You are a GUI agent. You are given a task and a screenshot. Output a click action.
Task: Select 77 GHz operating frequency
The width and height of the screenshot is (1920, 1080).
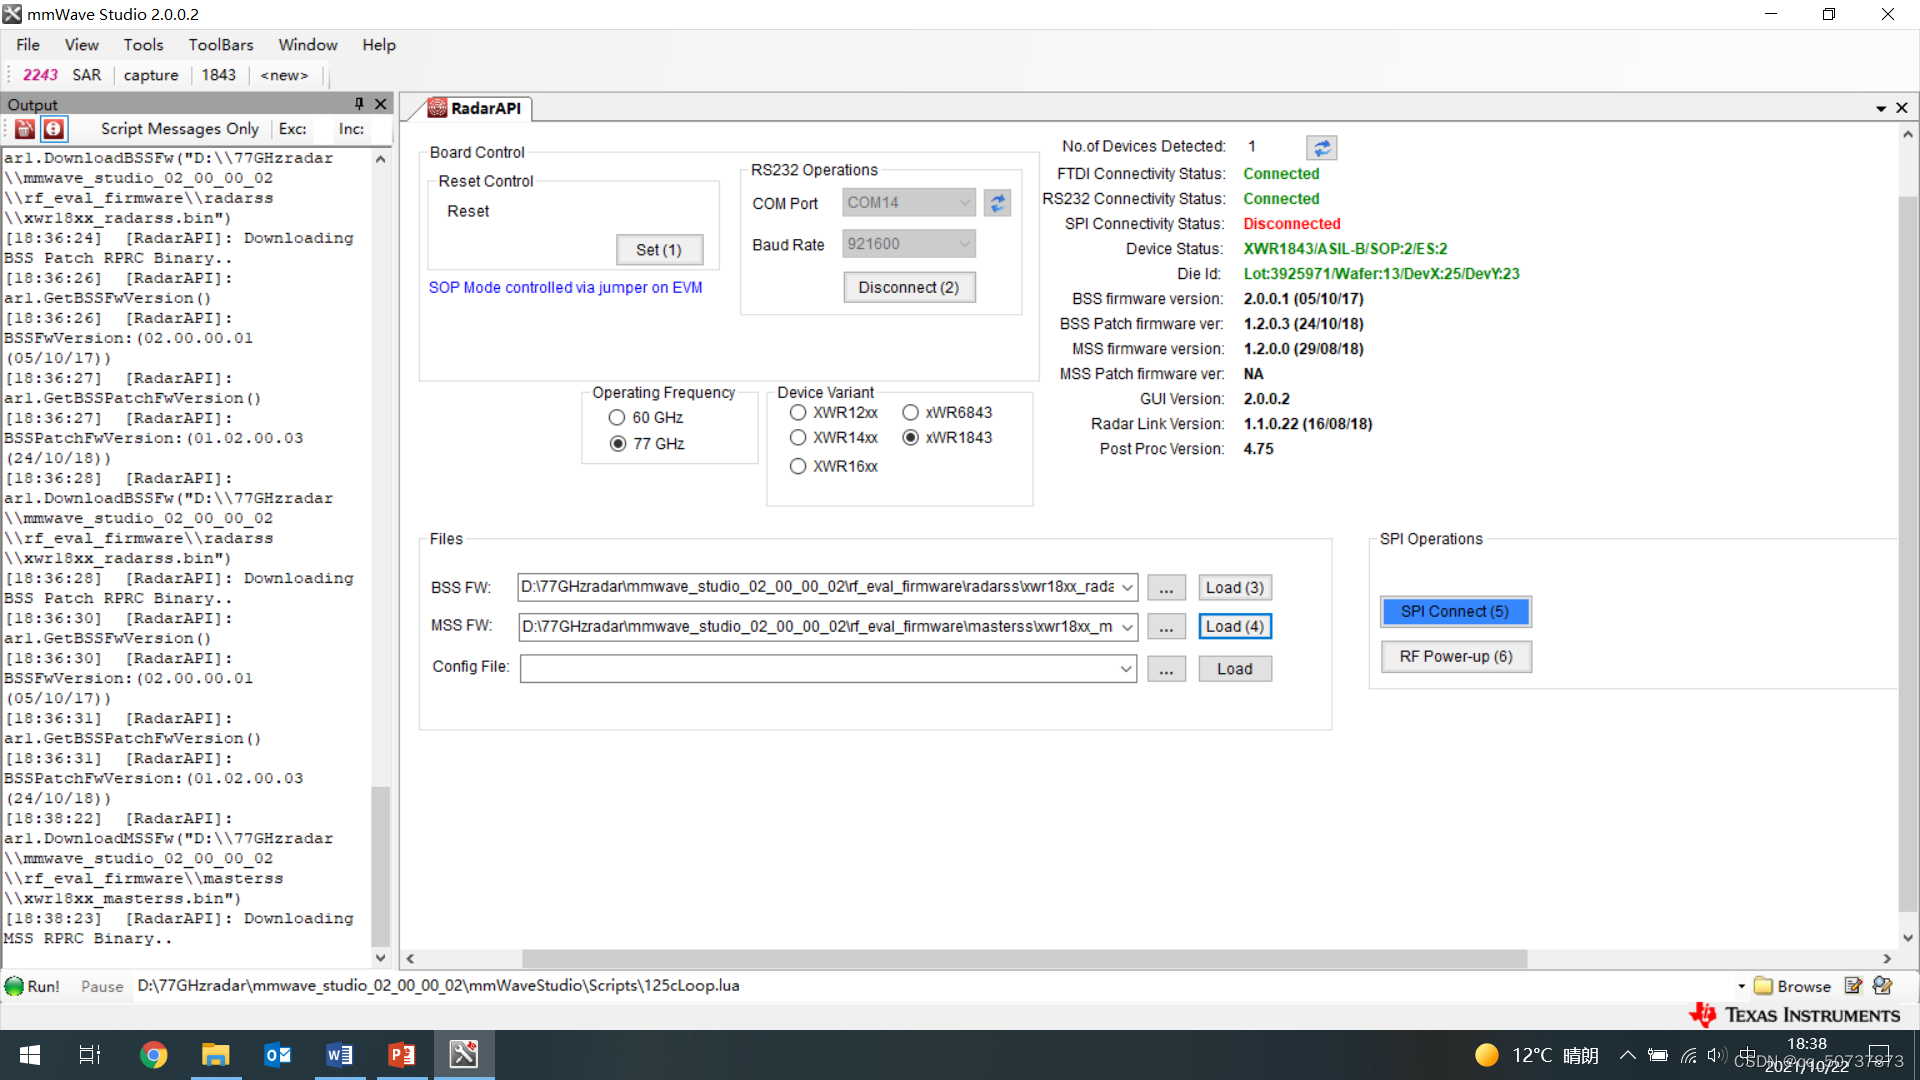647,444
